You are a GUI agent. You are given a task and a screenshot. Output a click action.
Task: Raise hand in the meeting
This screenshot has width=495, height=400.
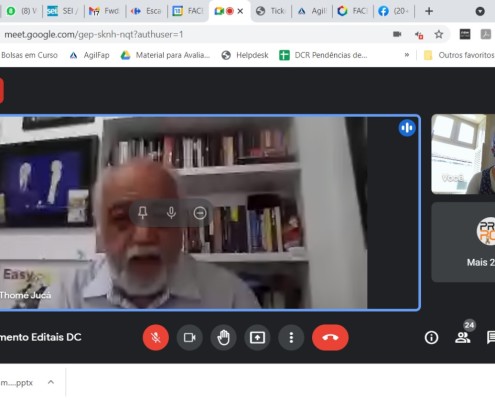click(x=224, y=337)
